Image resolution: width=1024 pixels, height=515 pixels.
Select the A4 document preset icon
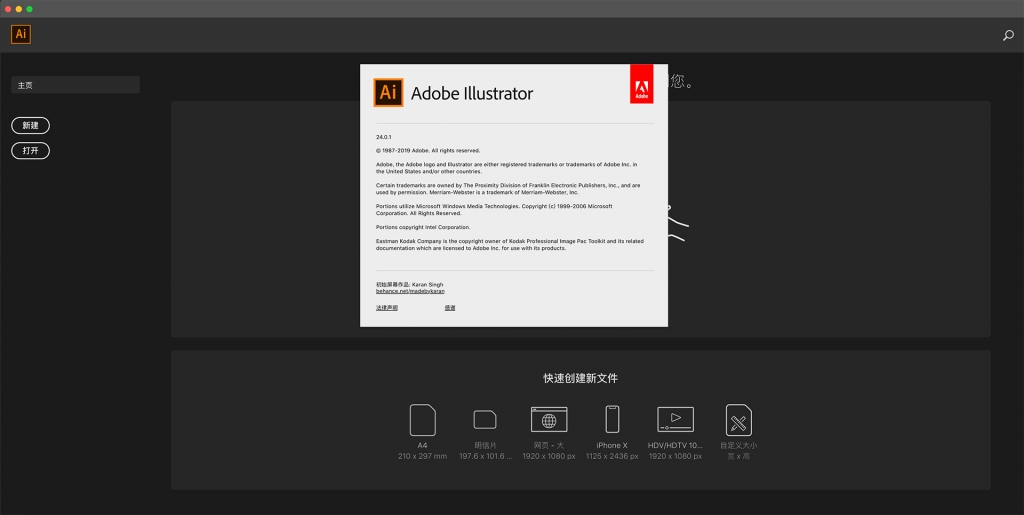click(x=423, y=420)
